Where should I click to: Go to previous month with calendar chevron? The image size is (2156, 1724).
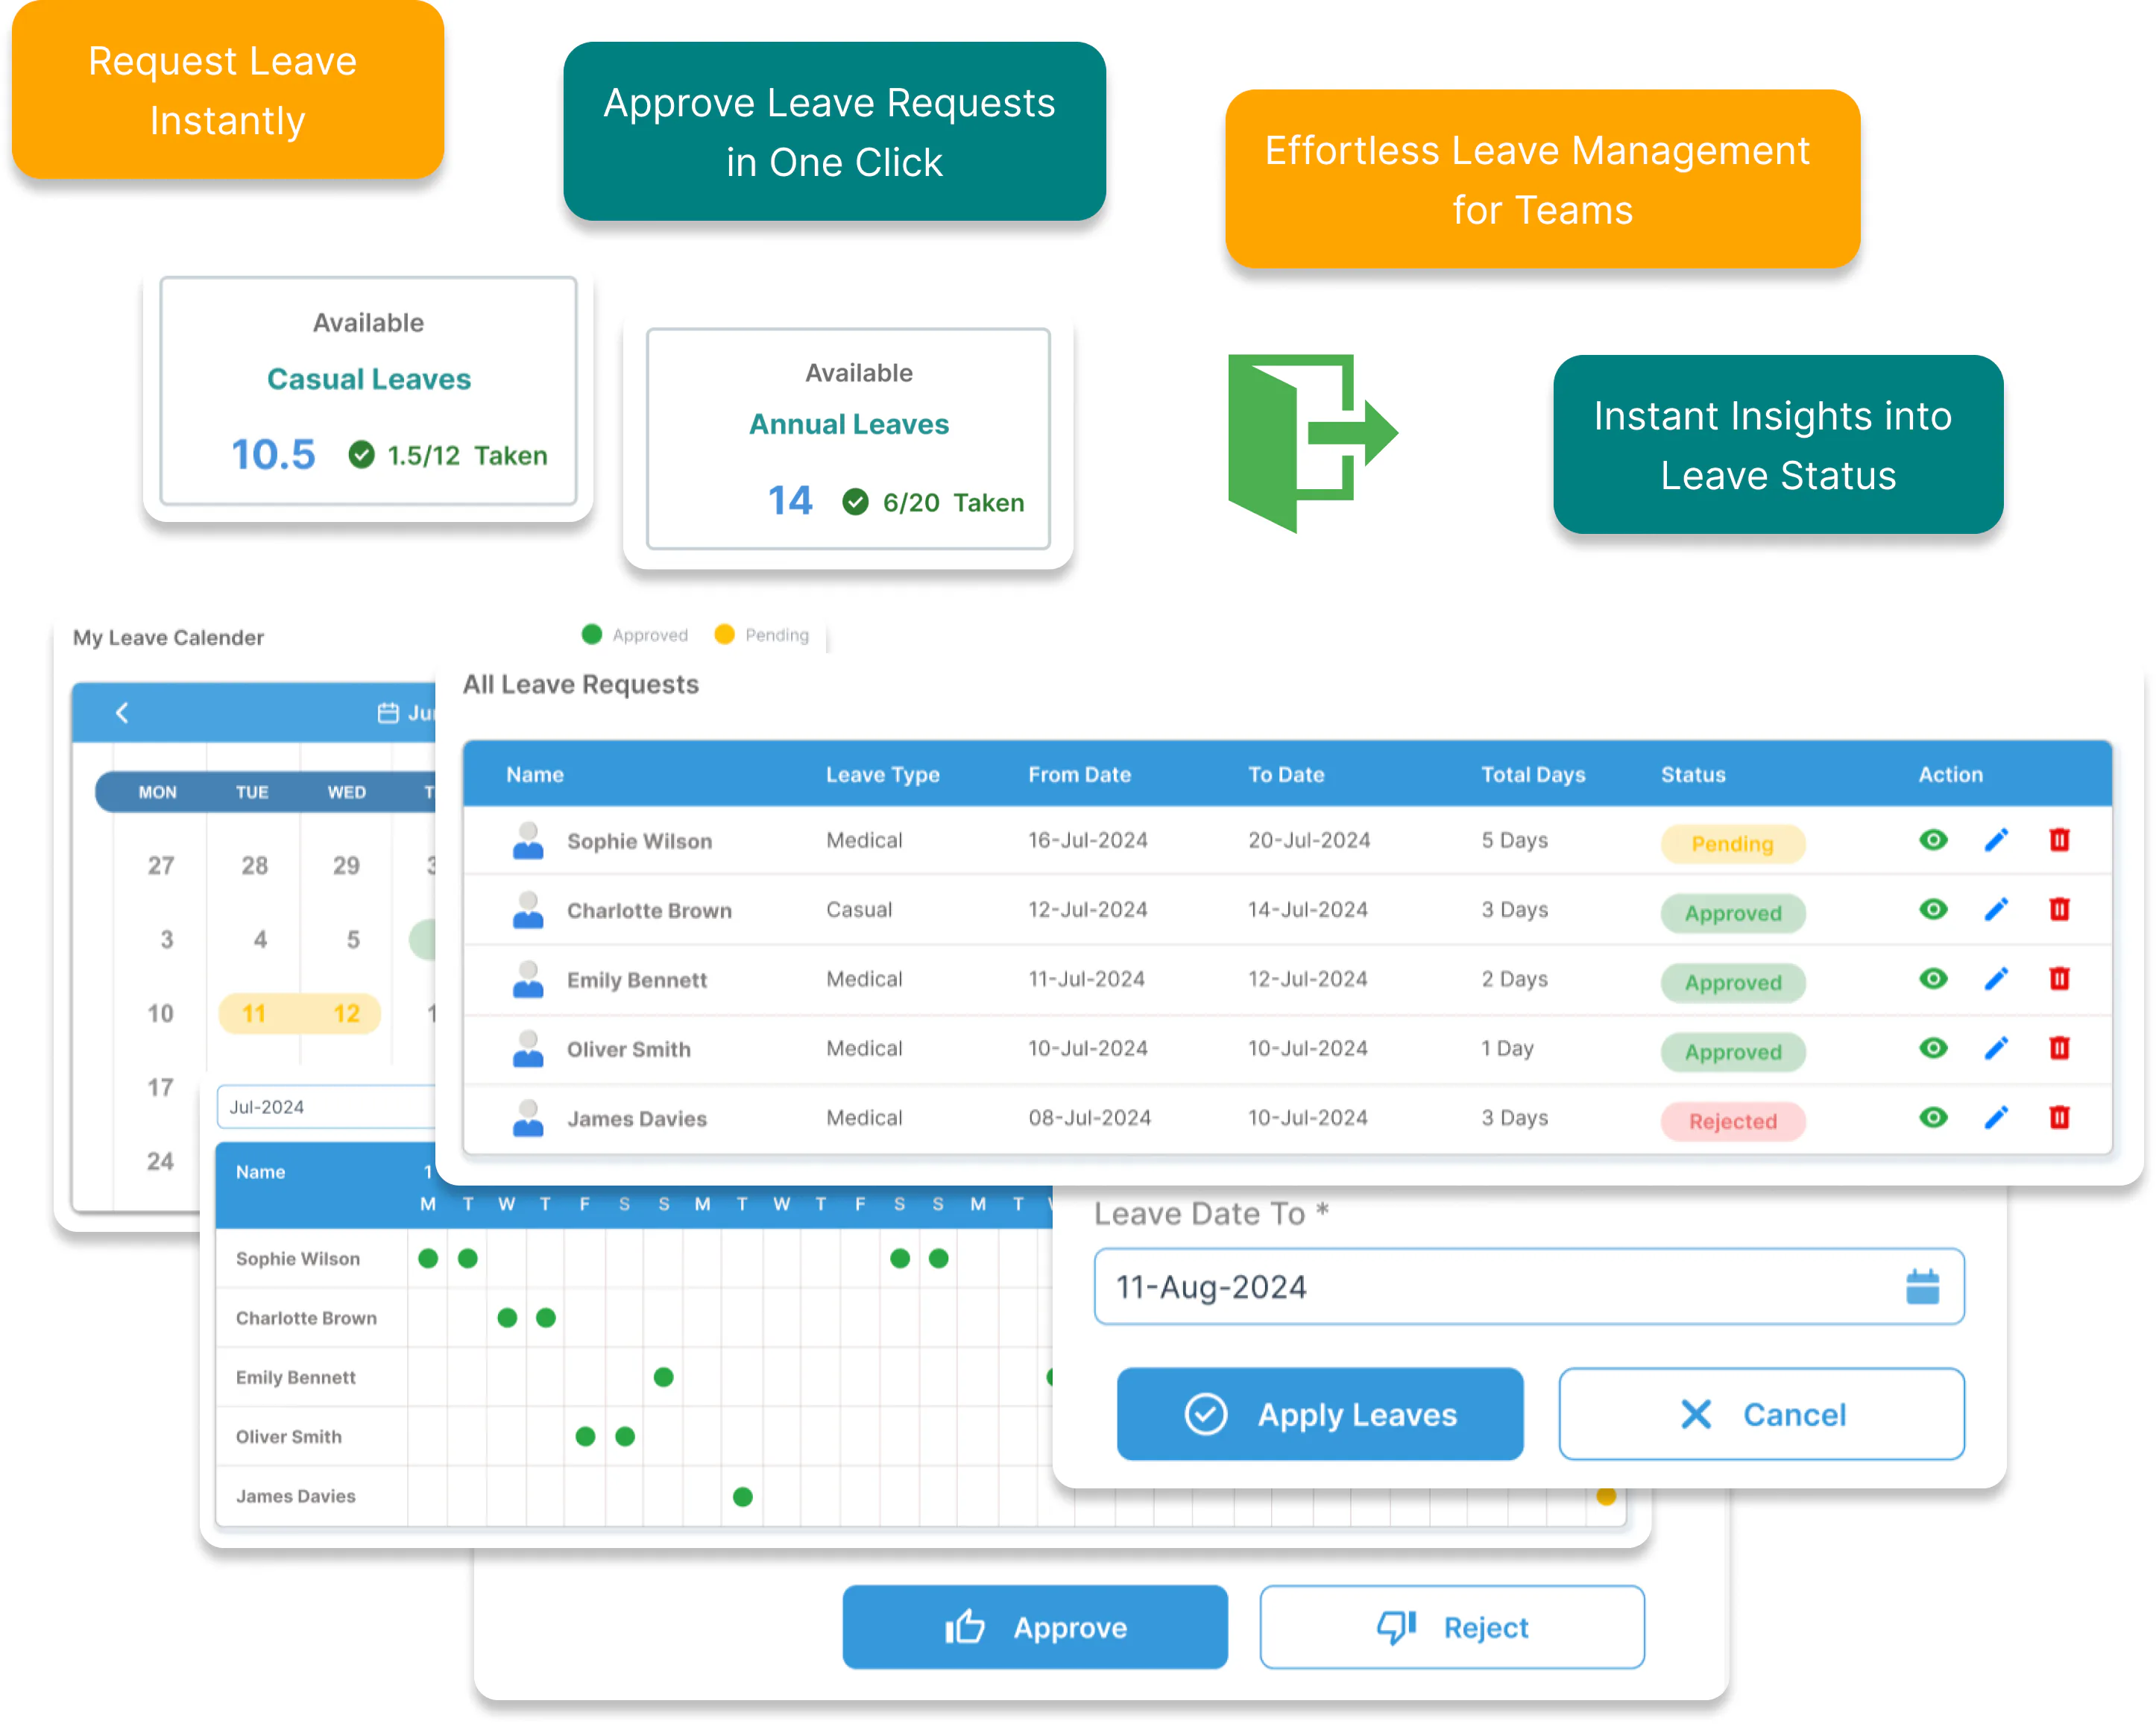[122, 712]
